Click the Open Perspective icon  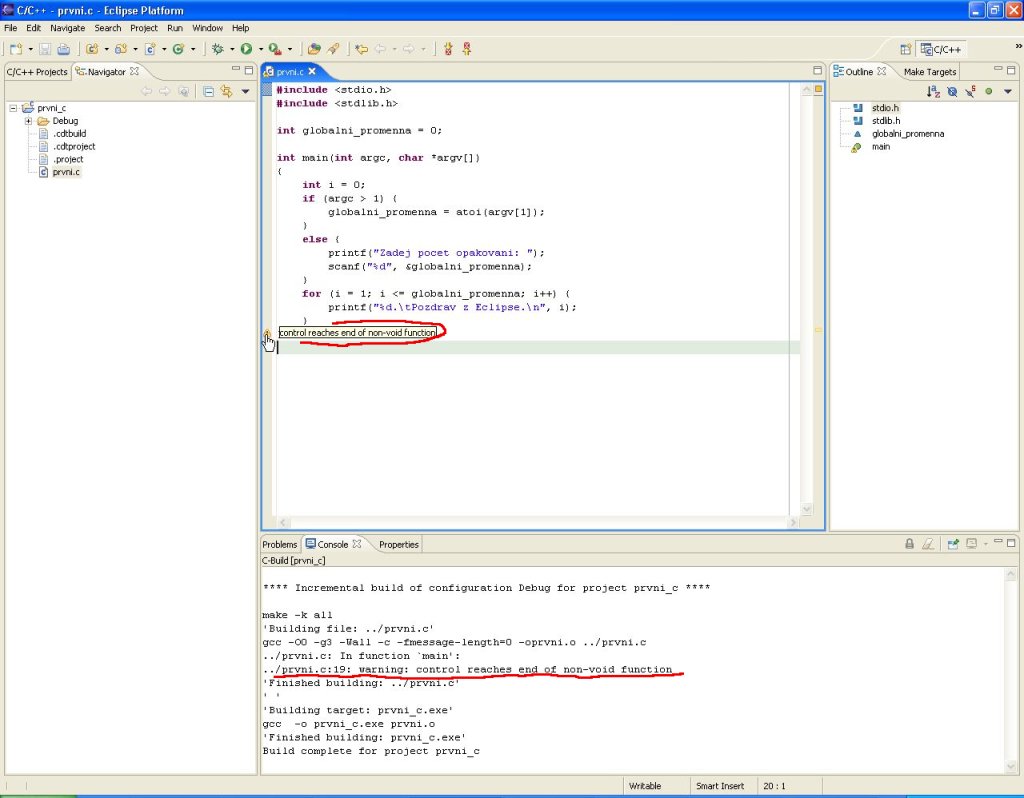905,48
